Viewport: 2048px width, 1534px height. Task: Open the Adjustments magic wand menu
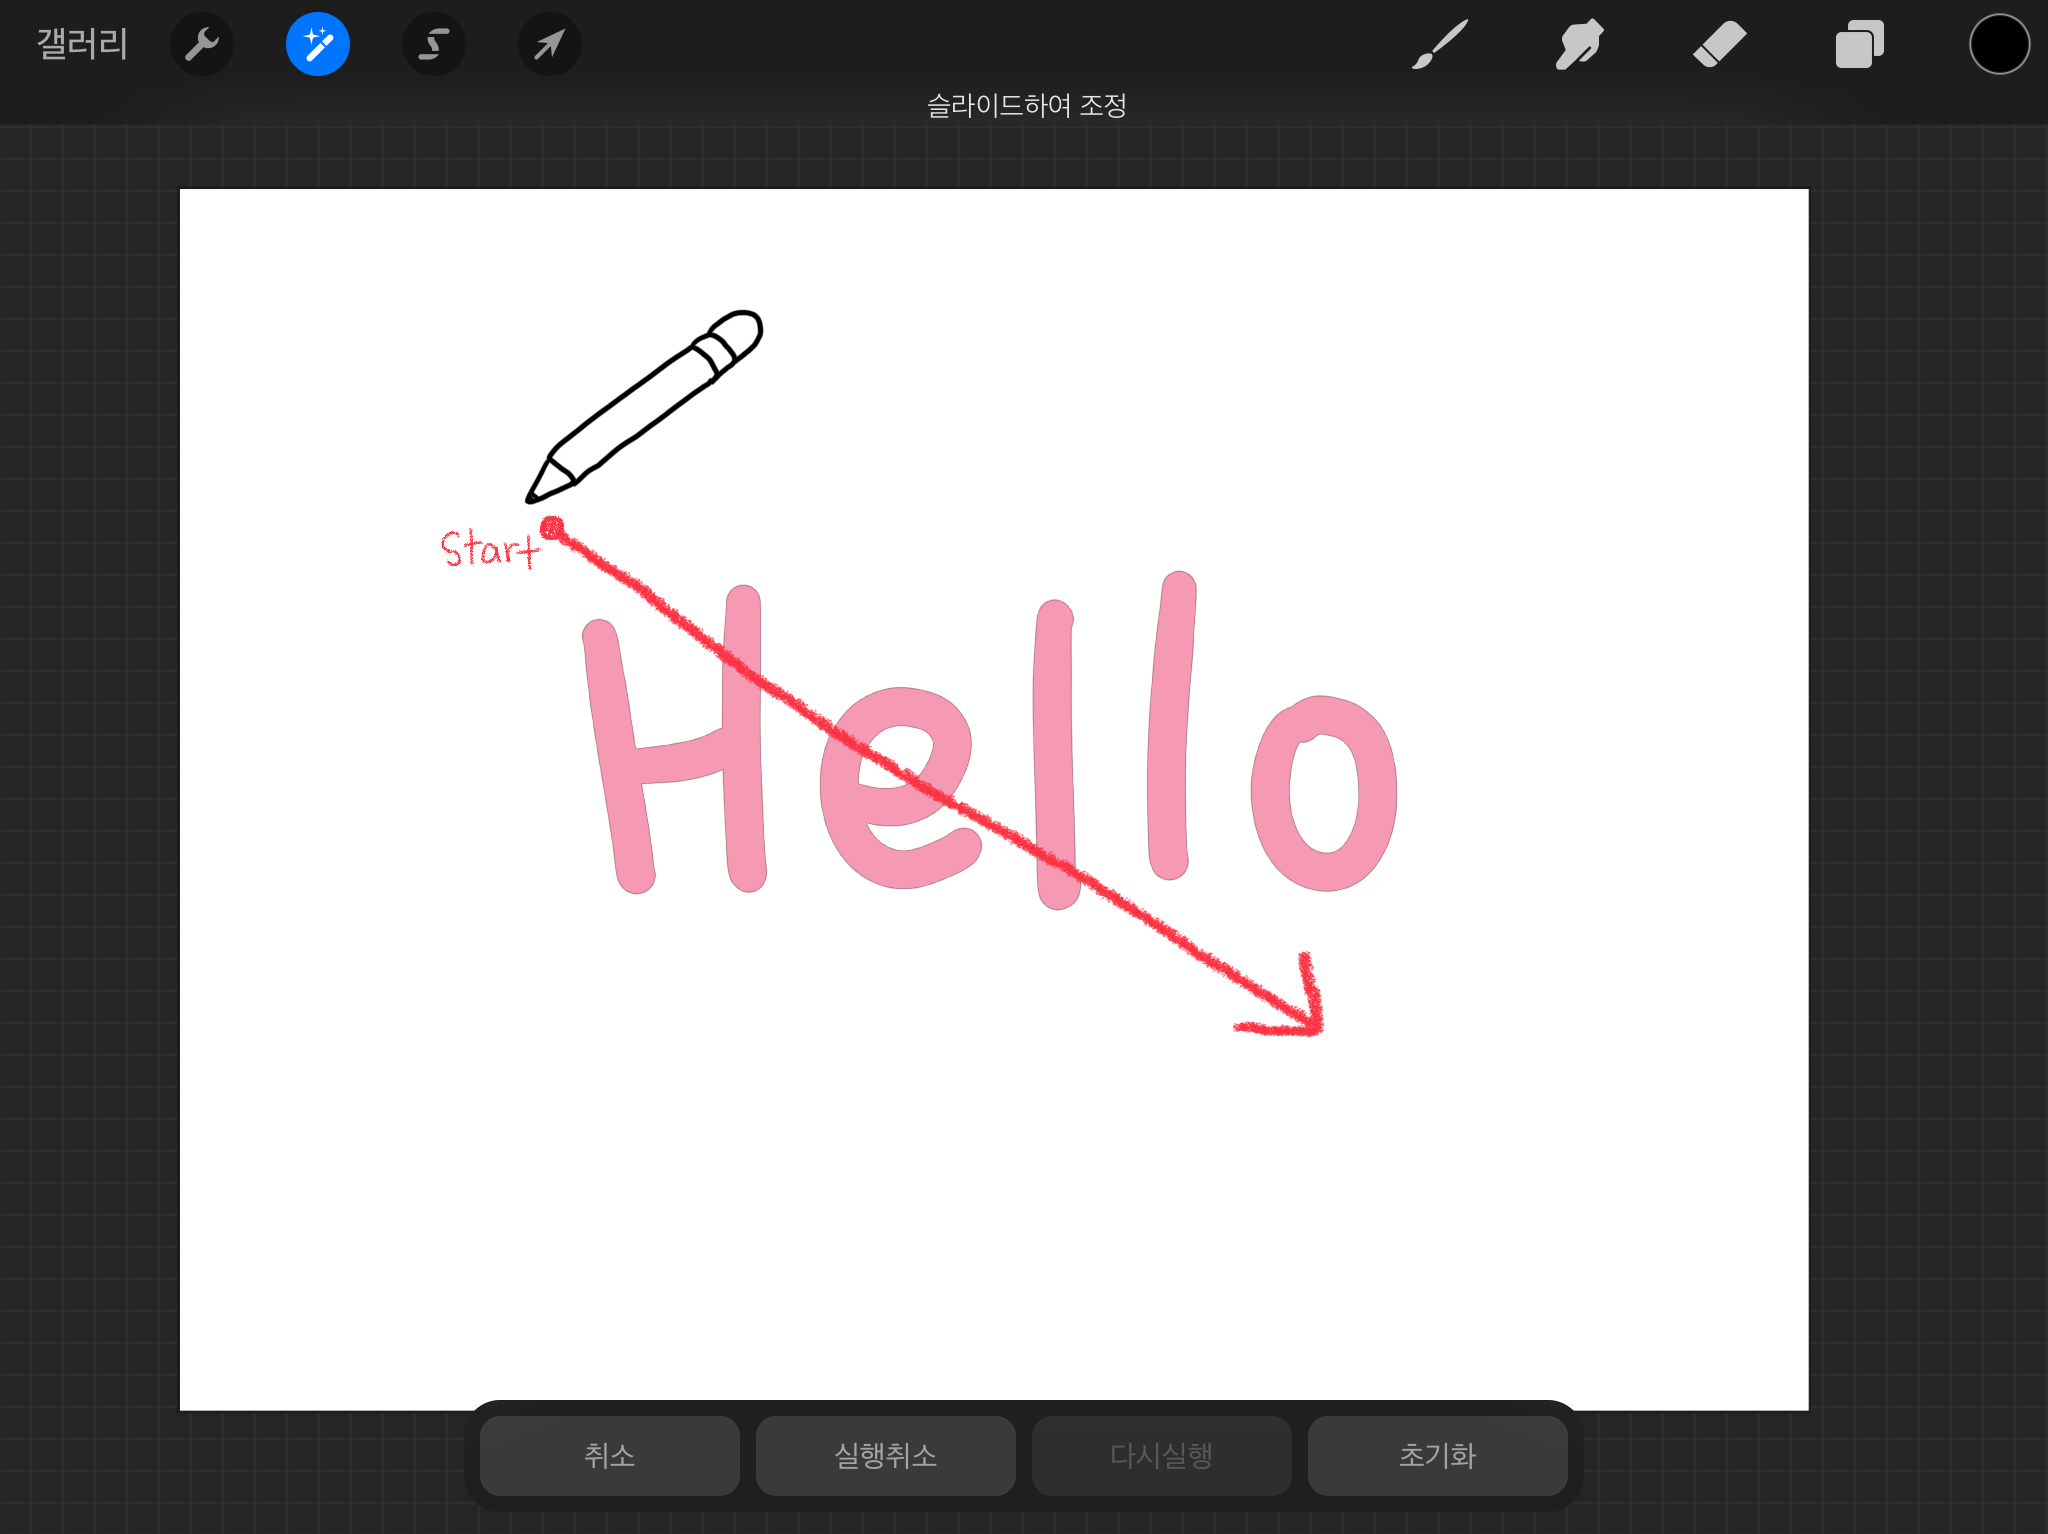[x=318, y=44]
